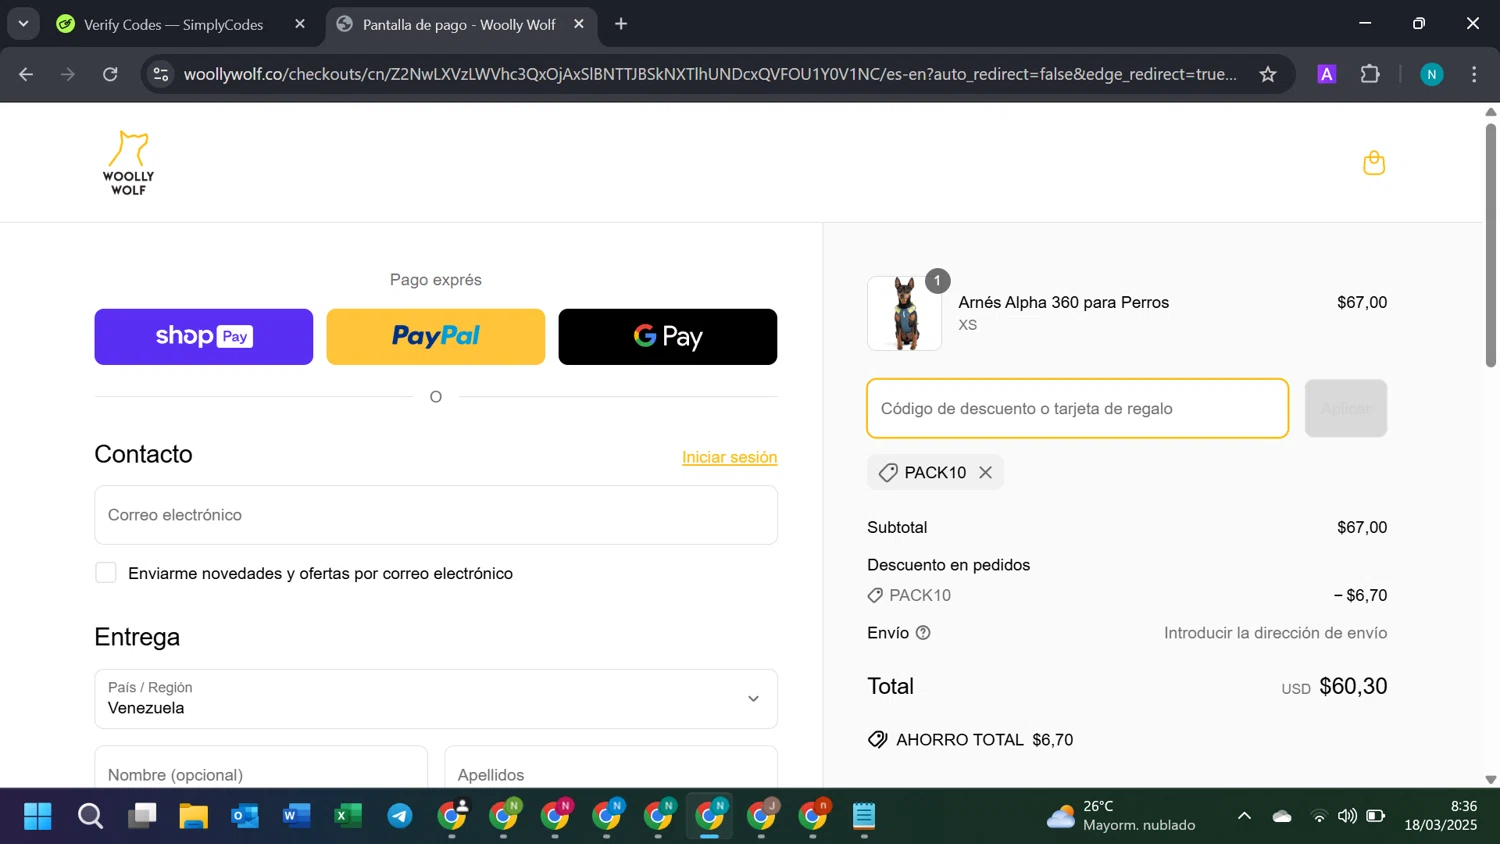1500x844 pixels.
Task: Click the Total amount $60,30
Action: click(x=1353, y=686)
